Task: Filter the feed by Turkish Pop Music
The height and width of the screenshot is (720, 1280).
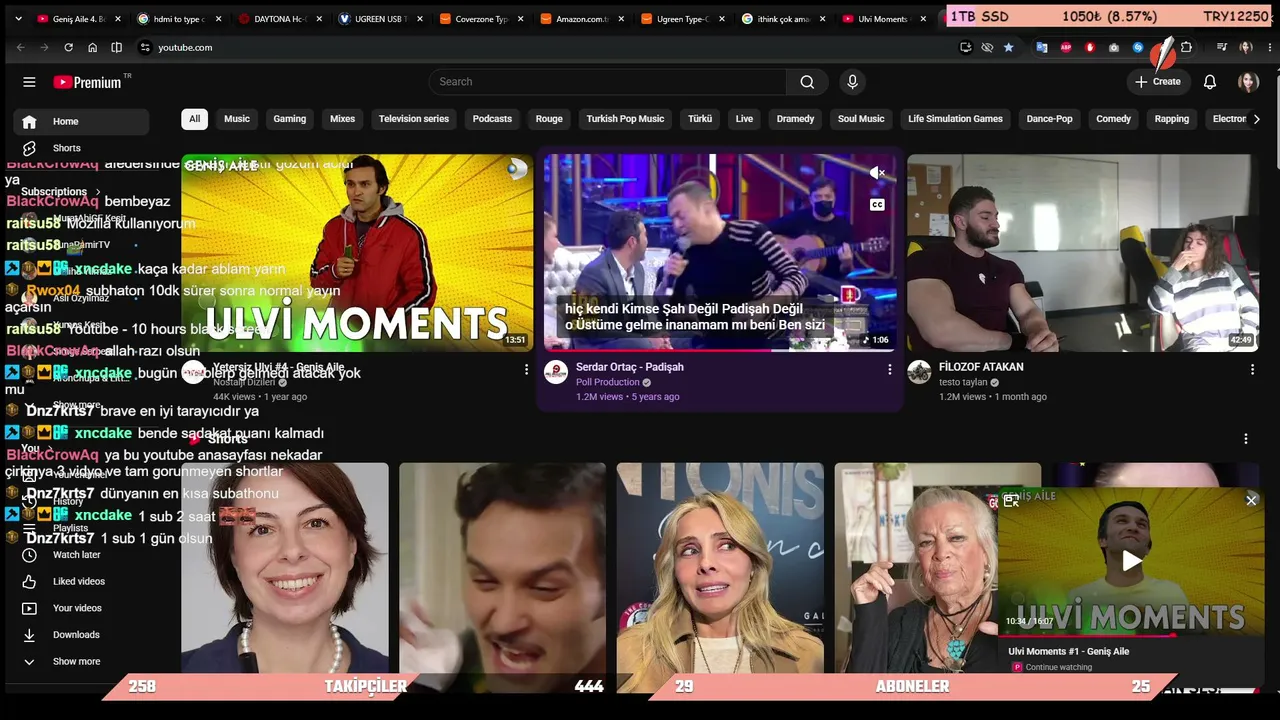Action: (x=625, y=119)
